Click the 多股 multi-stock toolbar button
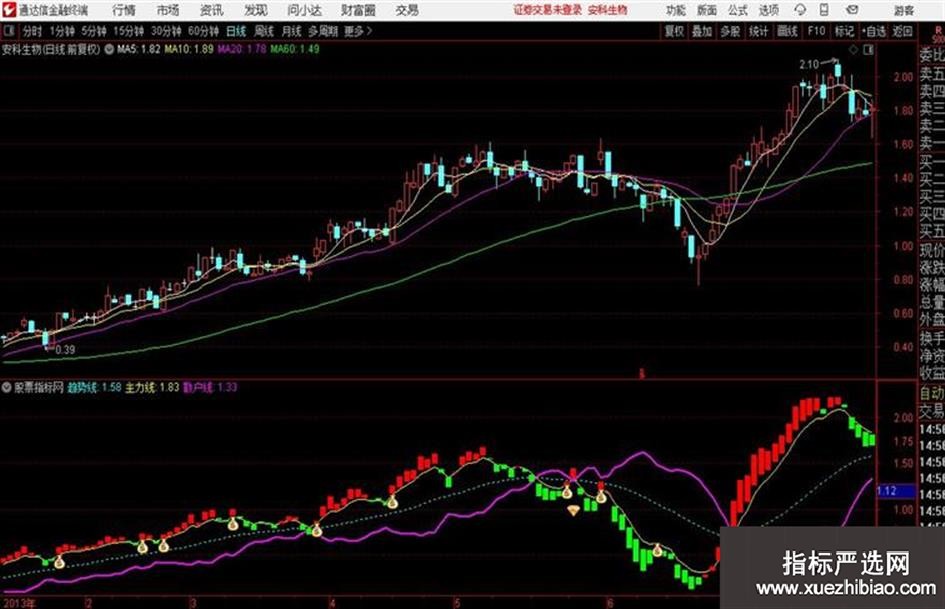945x609 pixels. (730, 31)
